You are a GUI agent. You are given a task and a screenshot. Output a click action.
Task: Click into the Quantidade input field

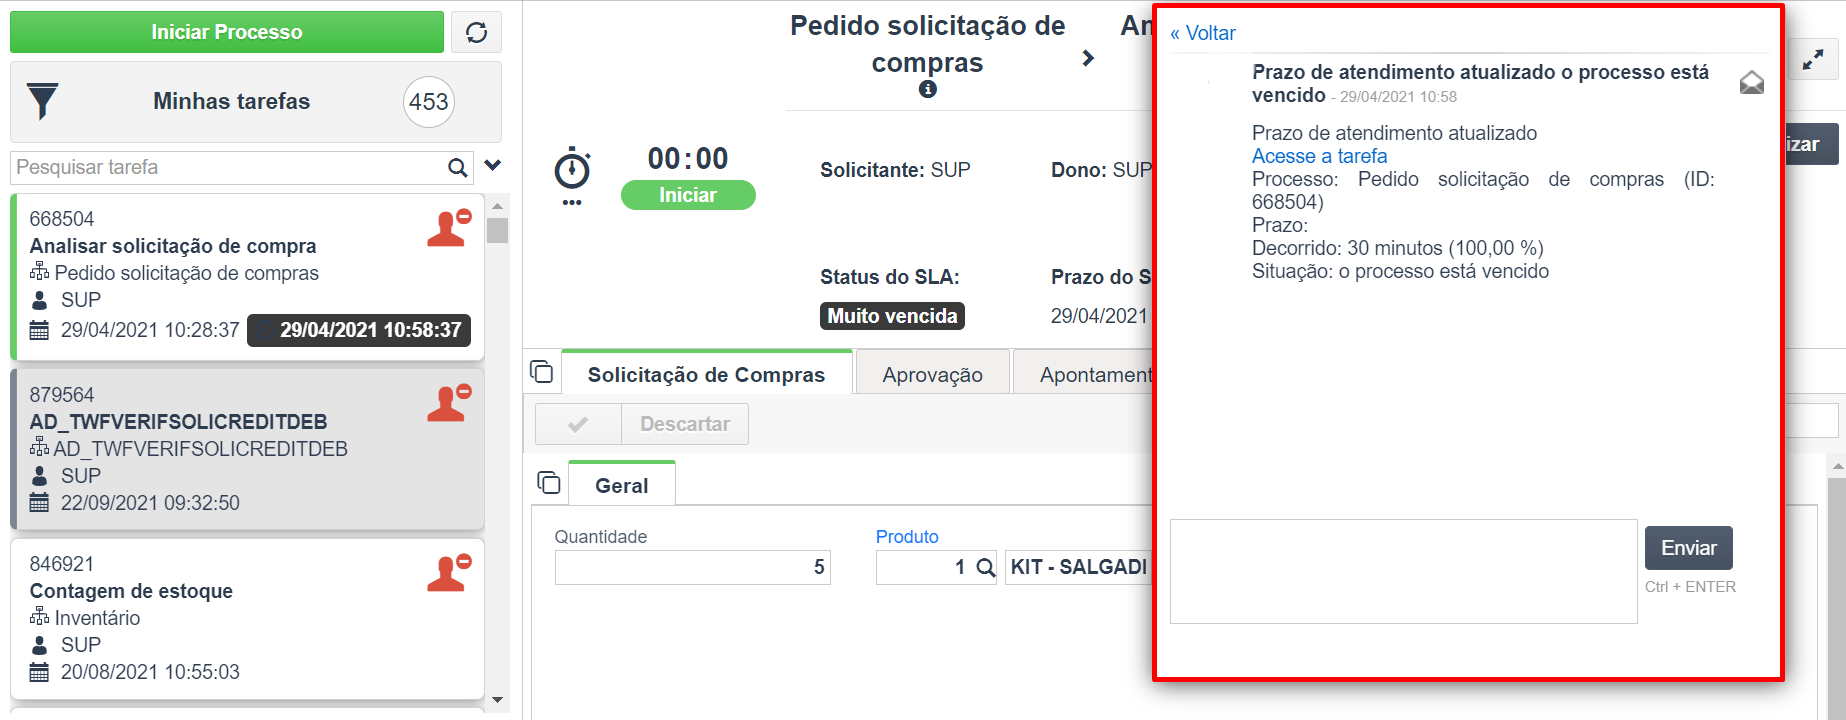coord(692,567)
